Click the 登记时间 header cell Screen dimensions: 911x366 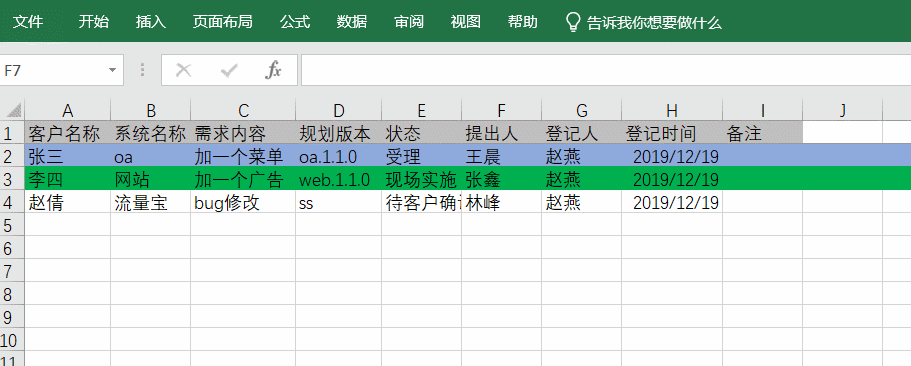click(x=672, y=133)
